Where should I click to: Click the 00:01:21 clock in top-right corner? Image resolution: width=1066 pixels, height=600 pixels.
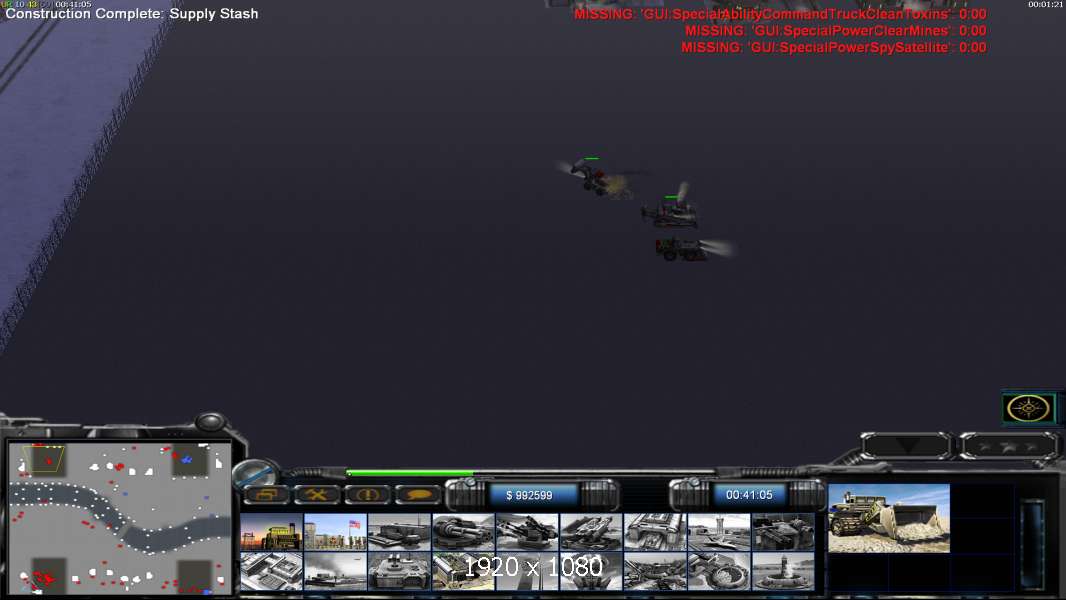pyautogui.click(x=1046, y=4)
